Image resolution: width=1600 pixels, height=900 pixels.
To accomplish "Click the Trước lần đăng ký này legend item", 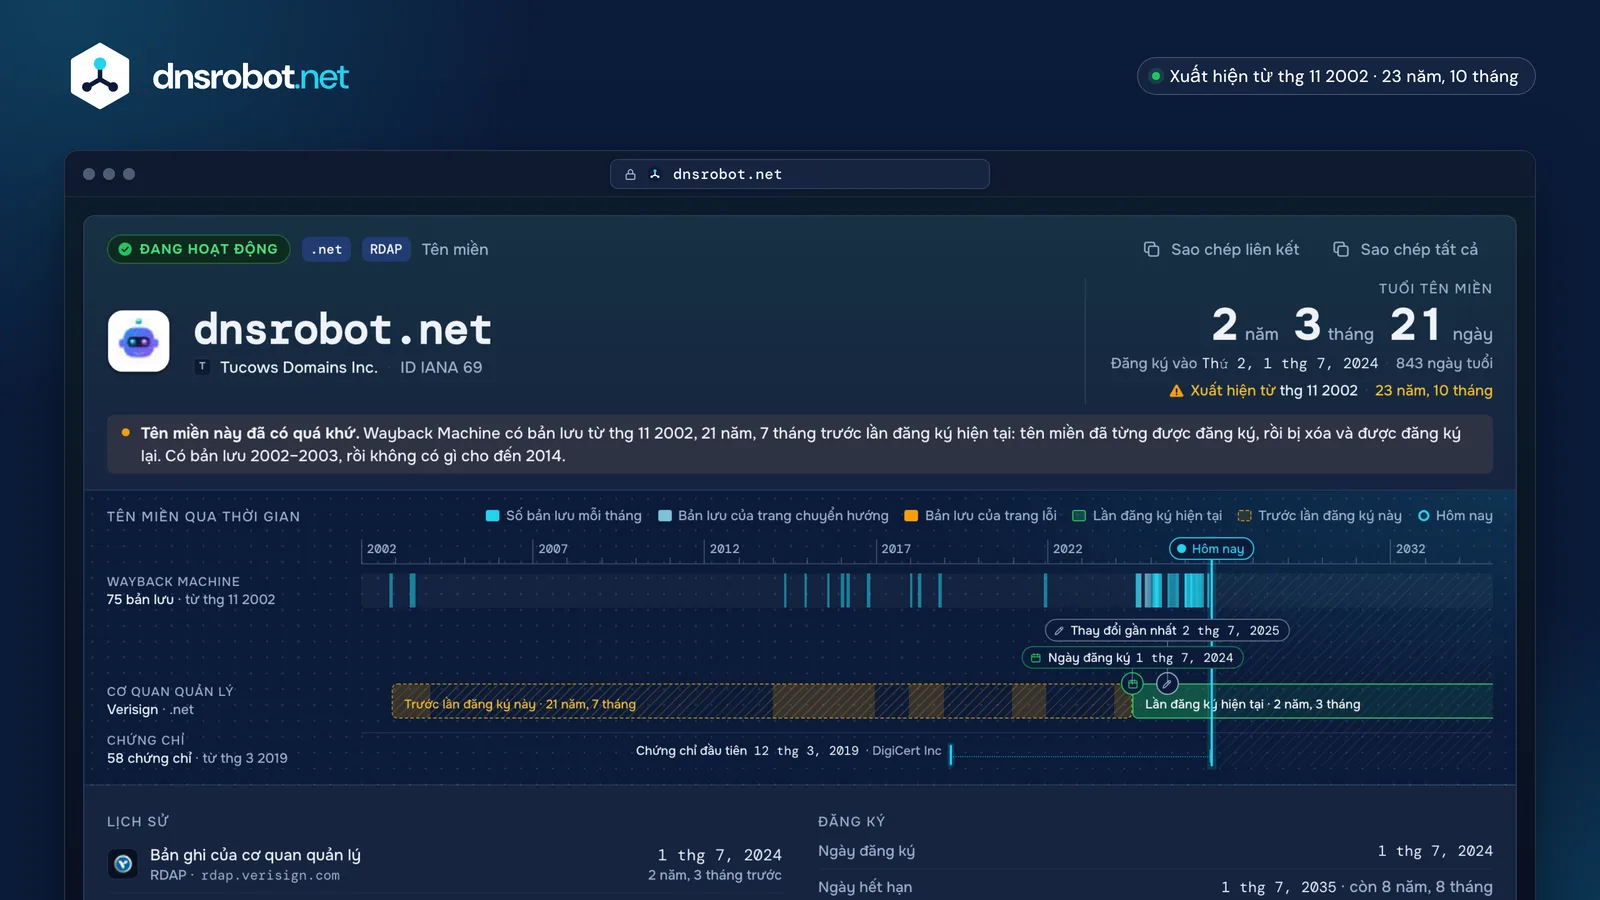I will coord(1320,516).
